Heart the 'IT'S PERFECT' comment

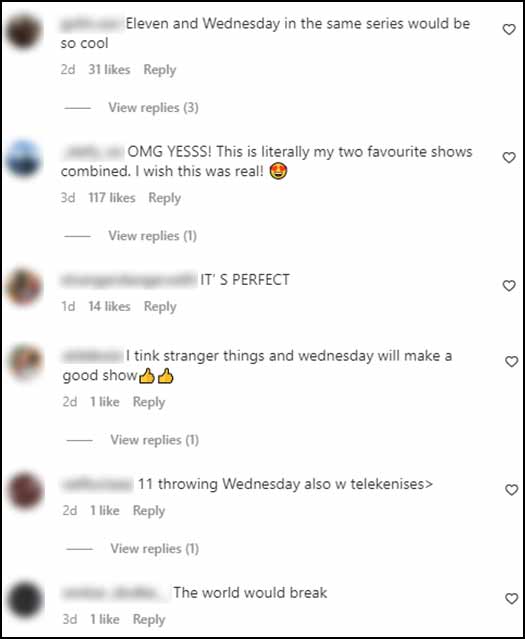click(509, 286)
